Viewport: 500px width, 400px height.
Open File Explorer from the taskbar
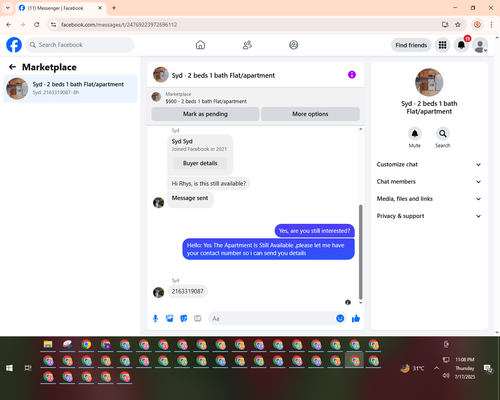(x=48, y=345)
